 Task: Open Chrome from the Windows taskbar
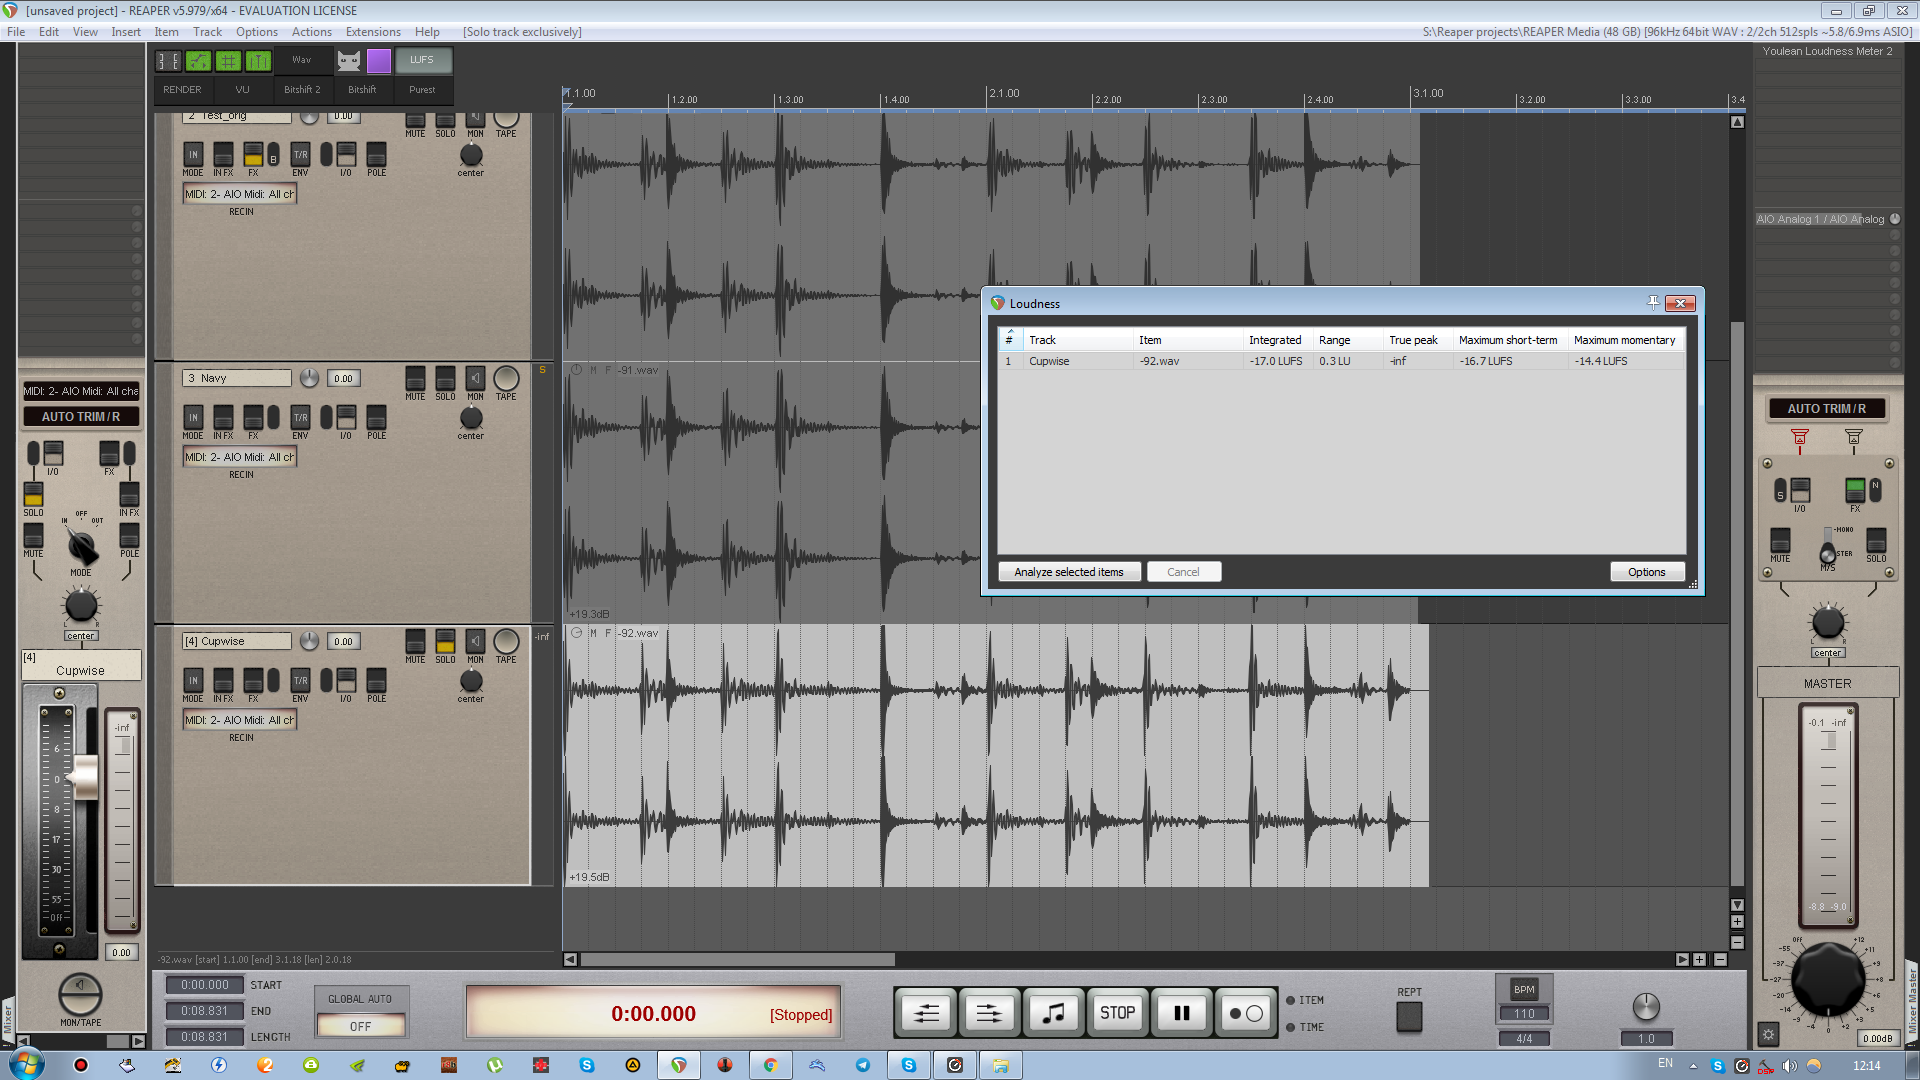point(770,1065)
